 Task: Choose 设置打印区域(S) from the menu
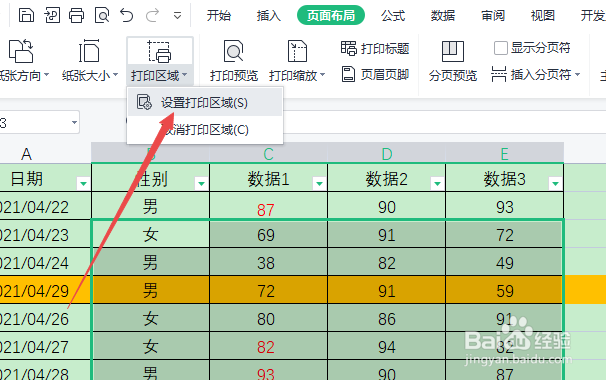(x=205, y=103)
